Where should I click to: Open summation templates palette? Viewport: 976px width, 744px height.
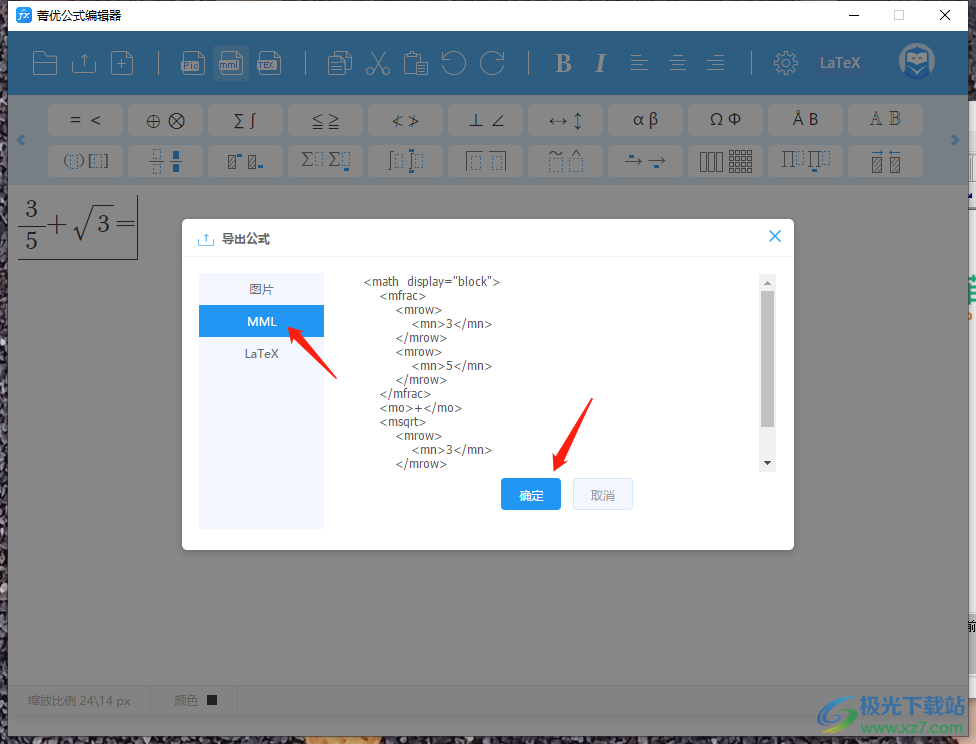click(326, 161)
